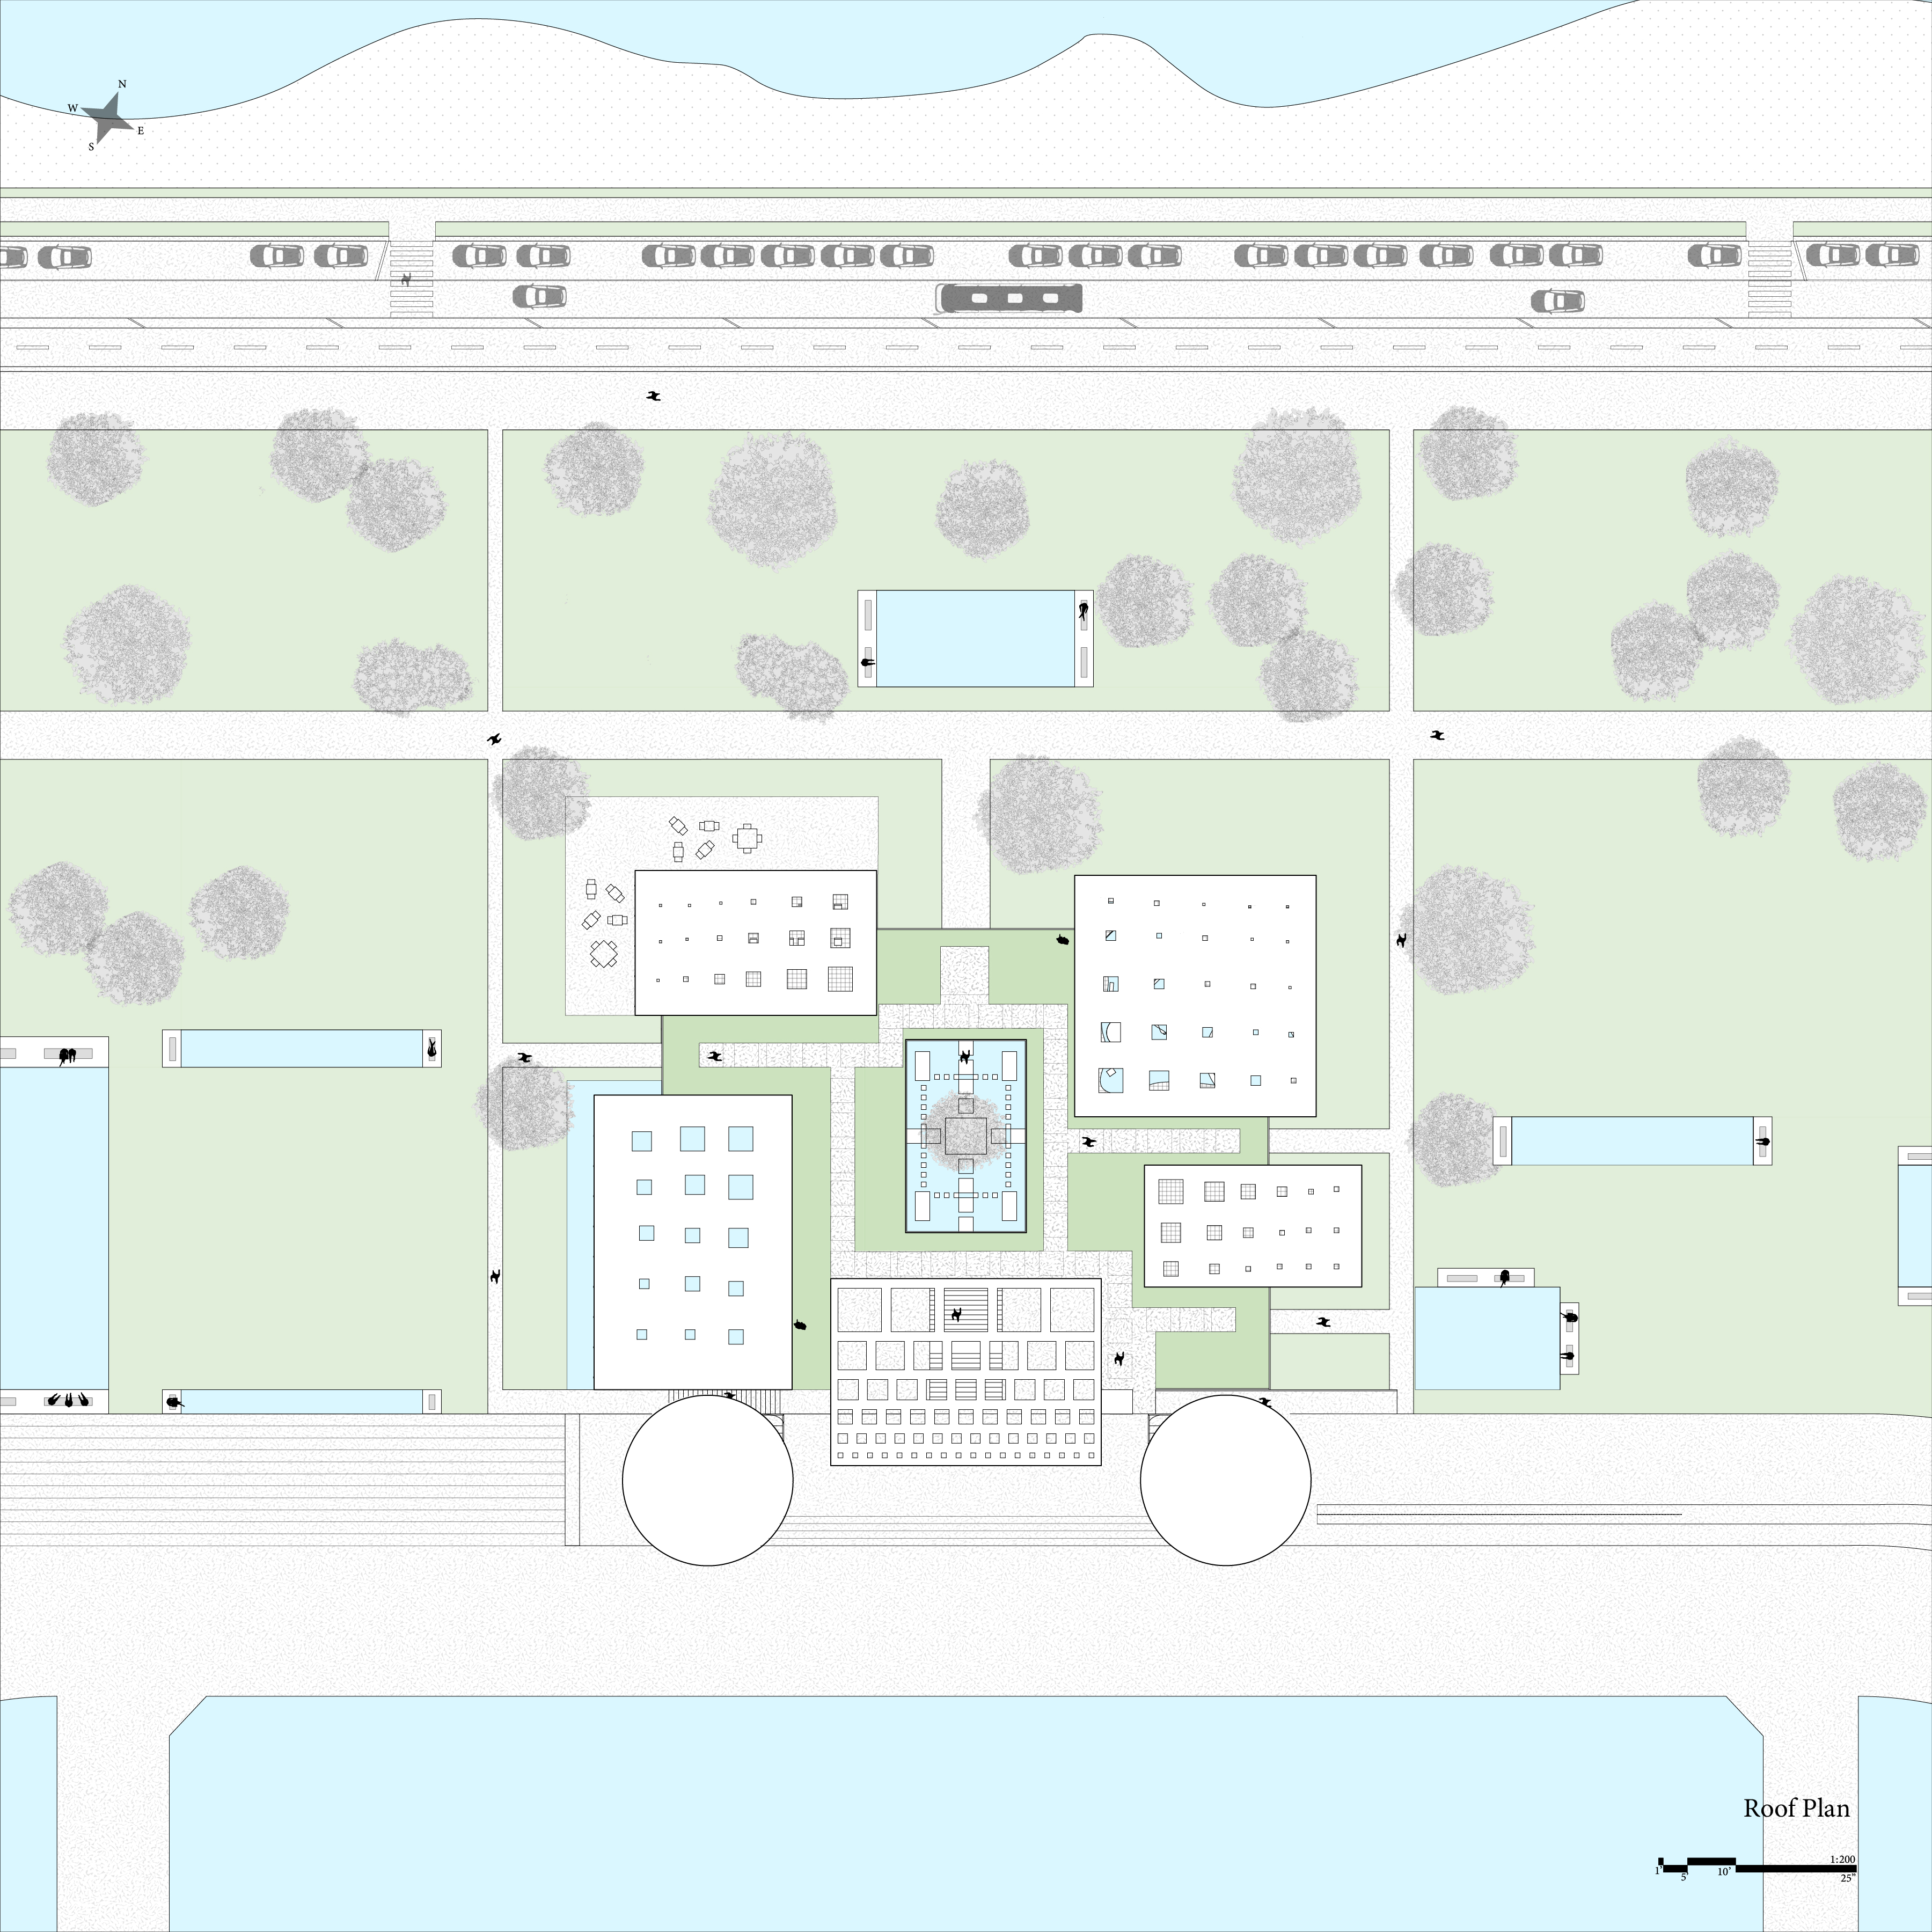
Task: Click the right-side zebra crosswalk
Action: [1769, 280]
